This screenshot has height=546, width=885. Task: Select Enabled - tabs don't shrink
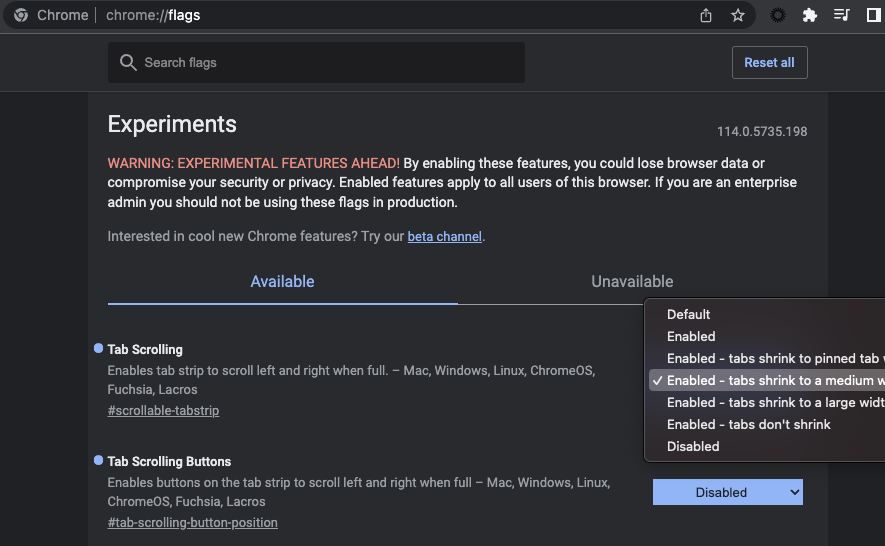coord(768,425)
